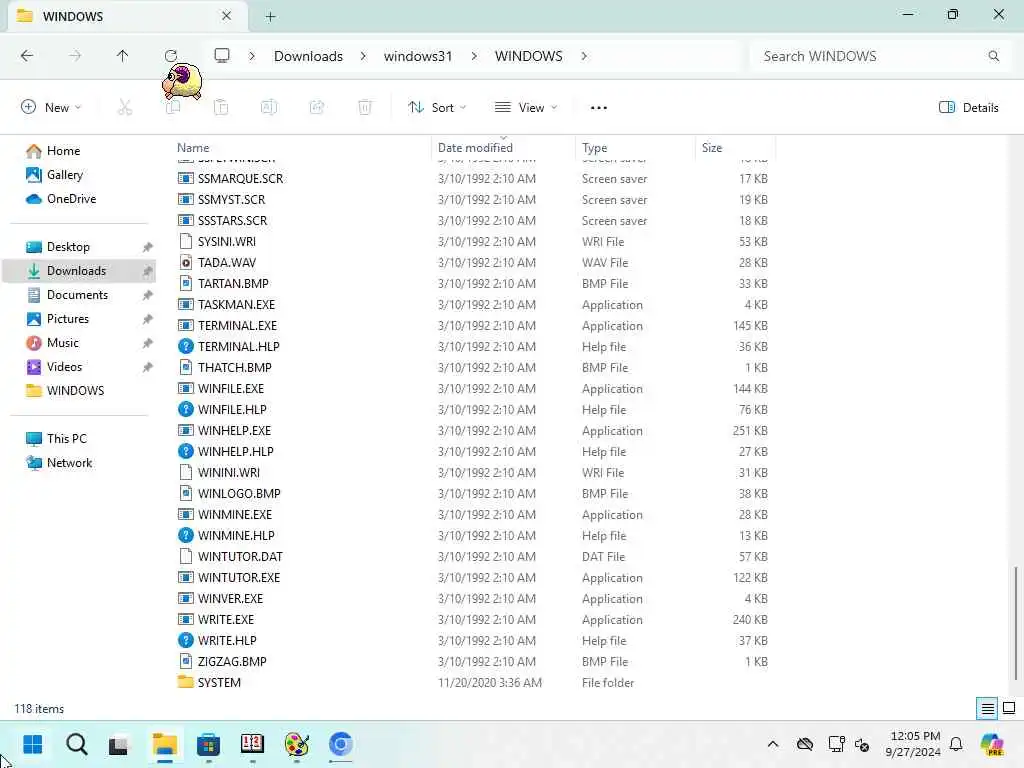Click the Rename toolbar icon
The height and width of the screenshot is (768, 1024).
[x=268, y=108]
